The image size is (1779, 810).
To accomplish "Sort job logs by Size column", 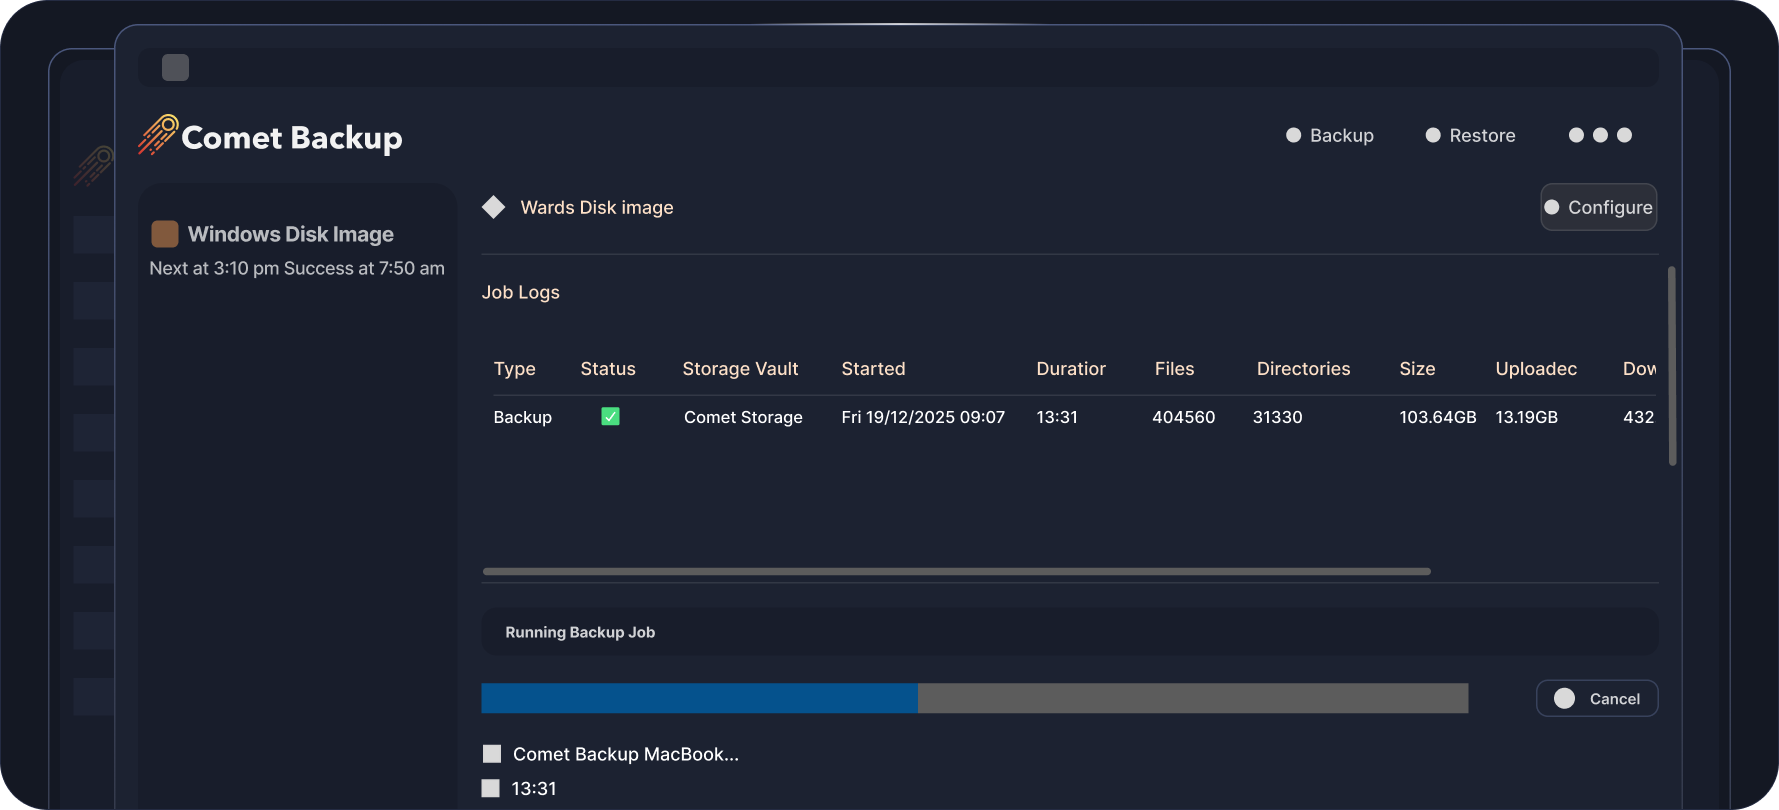I will click(x=1417, y=369).
